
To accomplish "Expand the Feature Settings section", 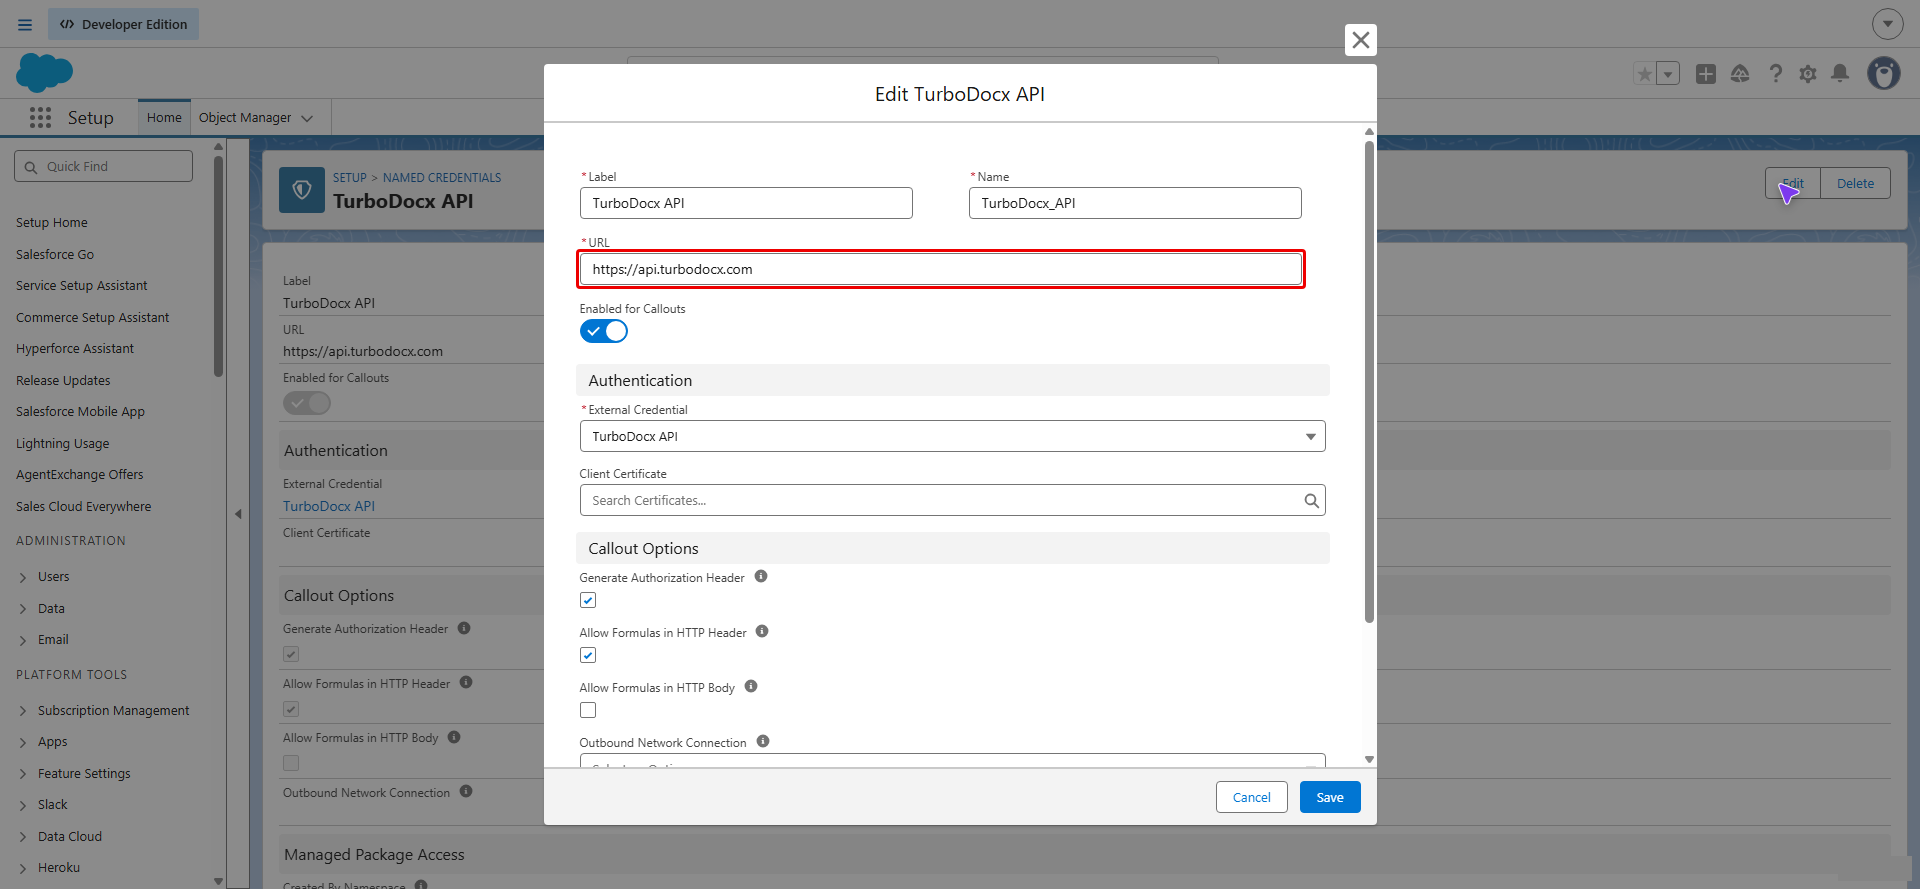I will (23, 774).
